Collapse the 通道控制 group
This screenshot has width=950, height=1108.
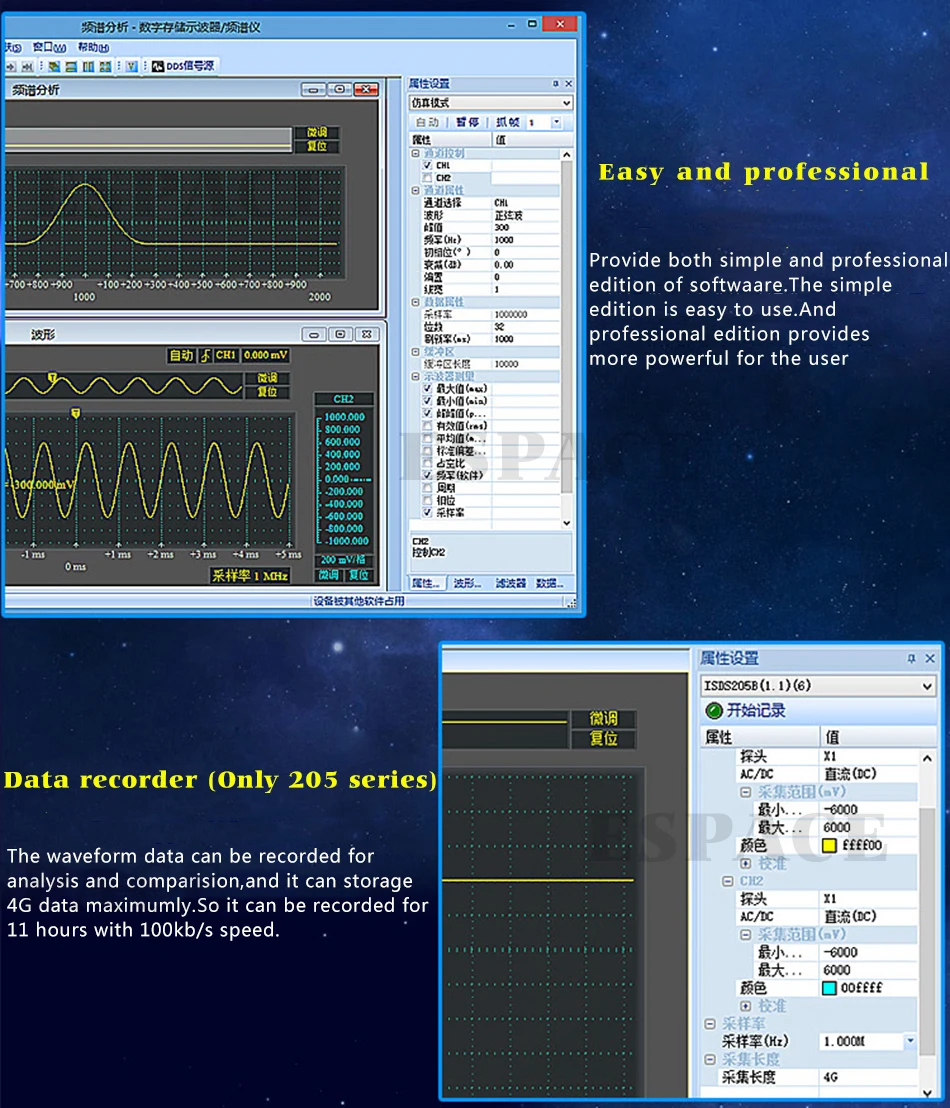tap(416, 153)
